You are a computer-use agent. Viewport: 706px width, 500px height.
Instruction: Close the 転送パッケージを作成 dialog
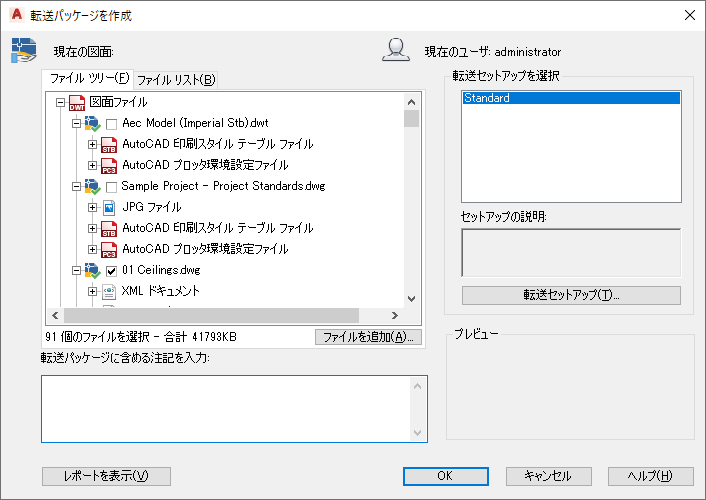[689, 15]
